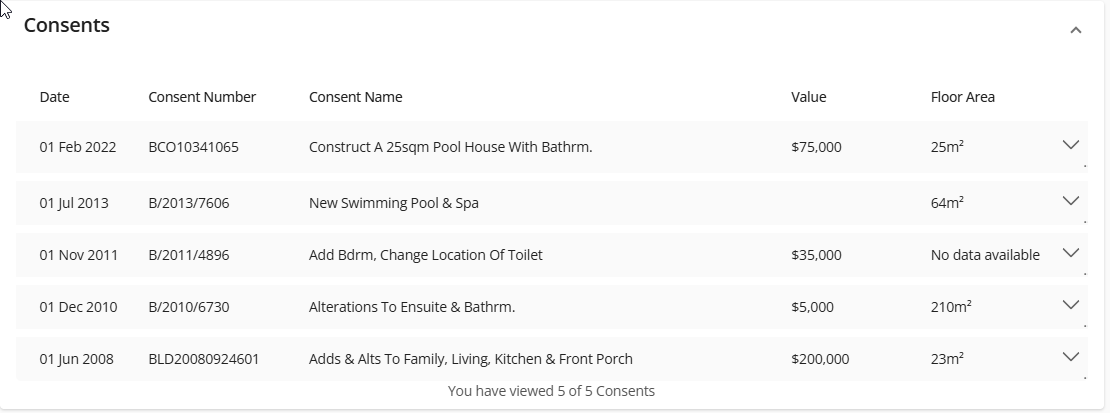The width and height of the screenshot is (1110, 413).
Task: Expand the B/2010/6730 consent row arrow
Action: (x=1070, y=305)
